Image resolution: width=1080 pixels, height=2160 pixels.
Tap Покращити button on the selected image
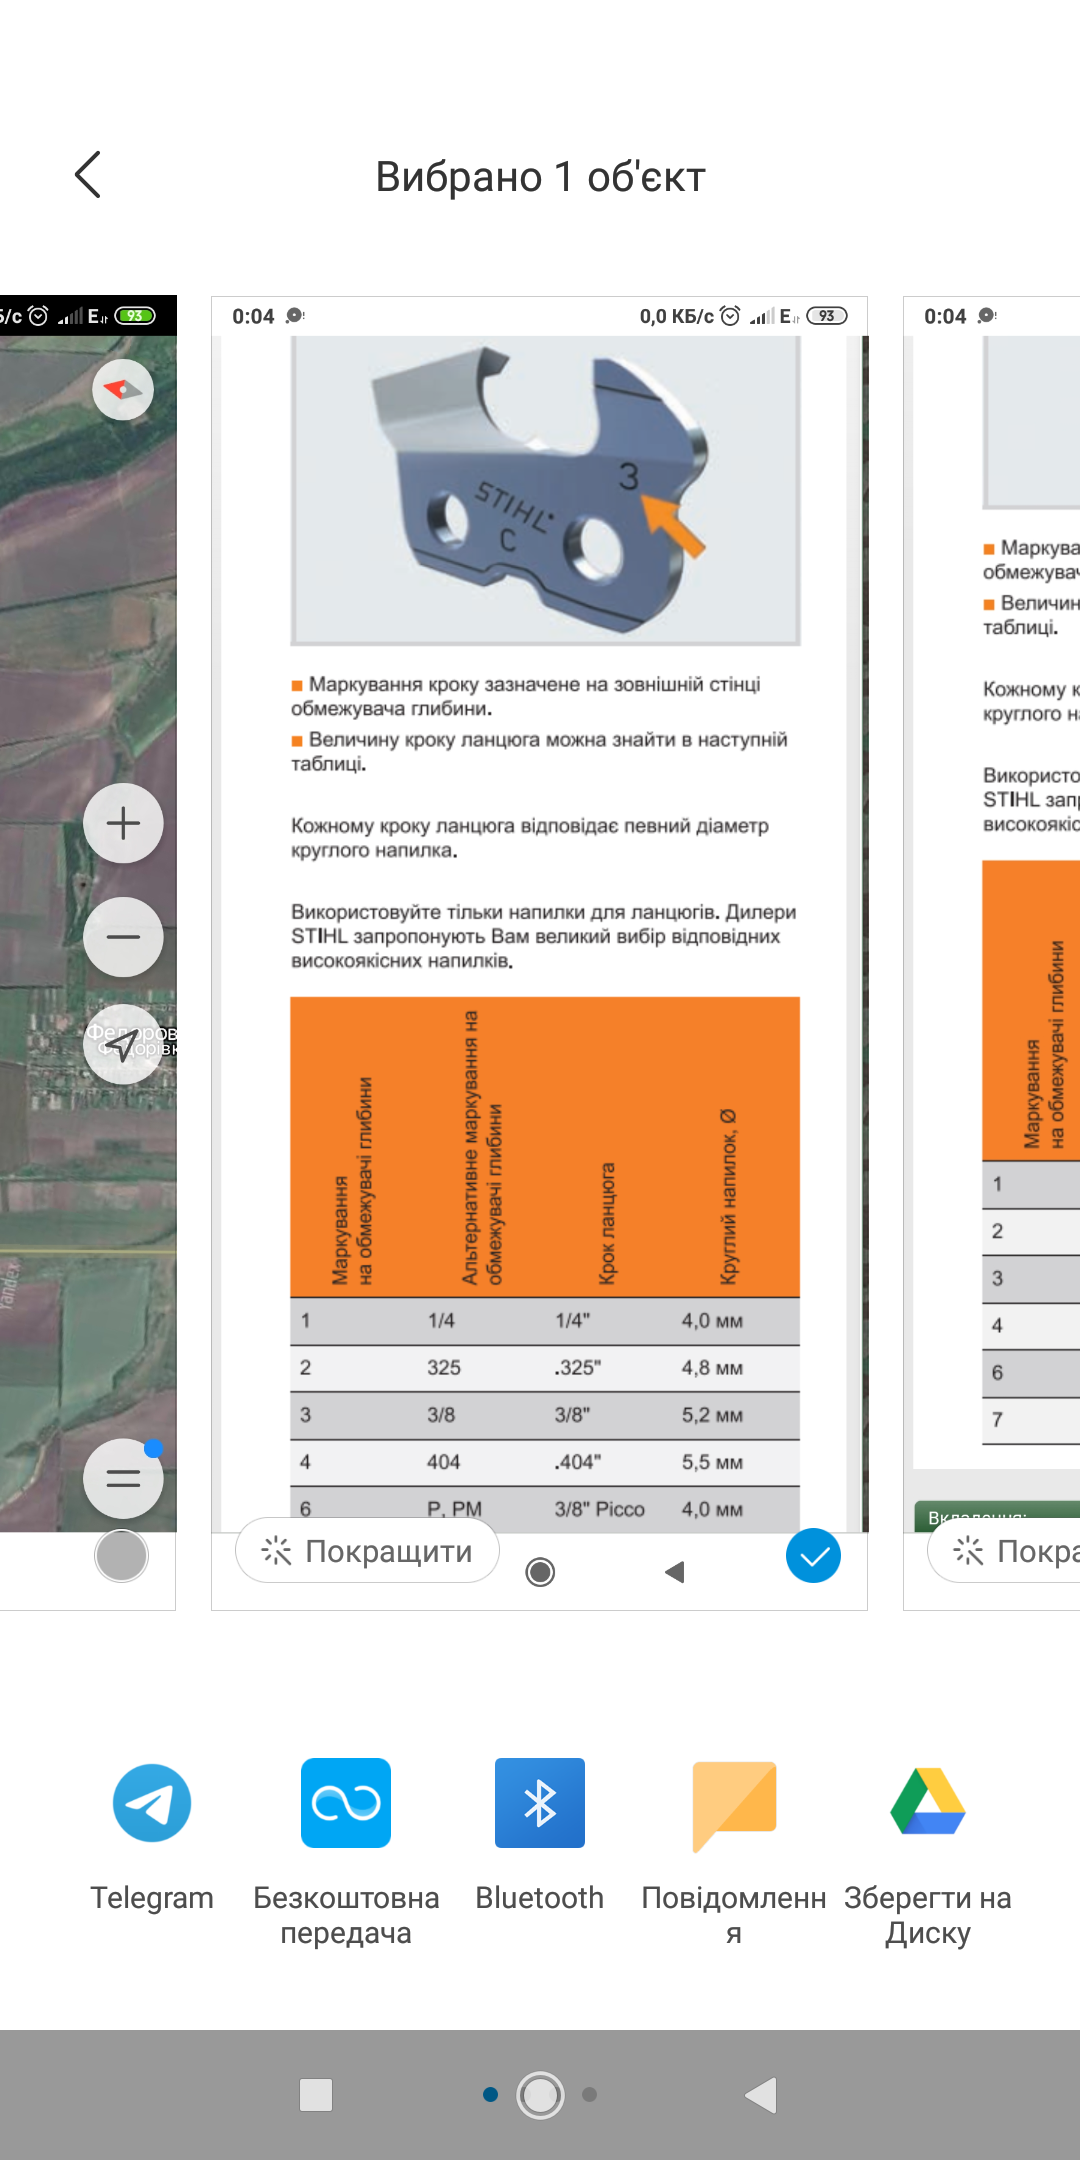click(368, 1551)
